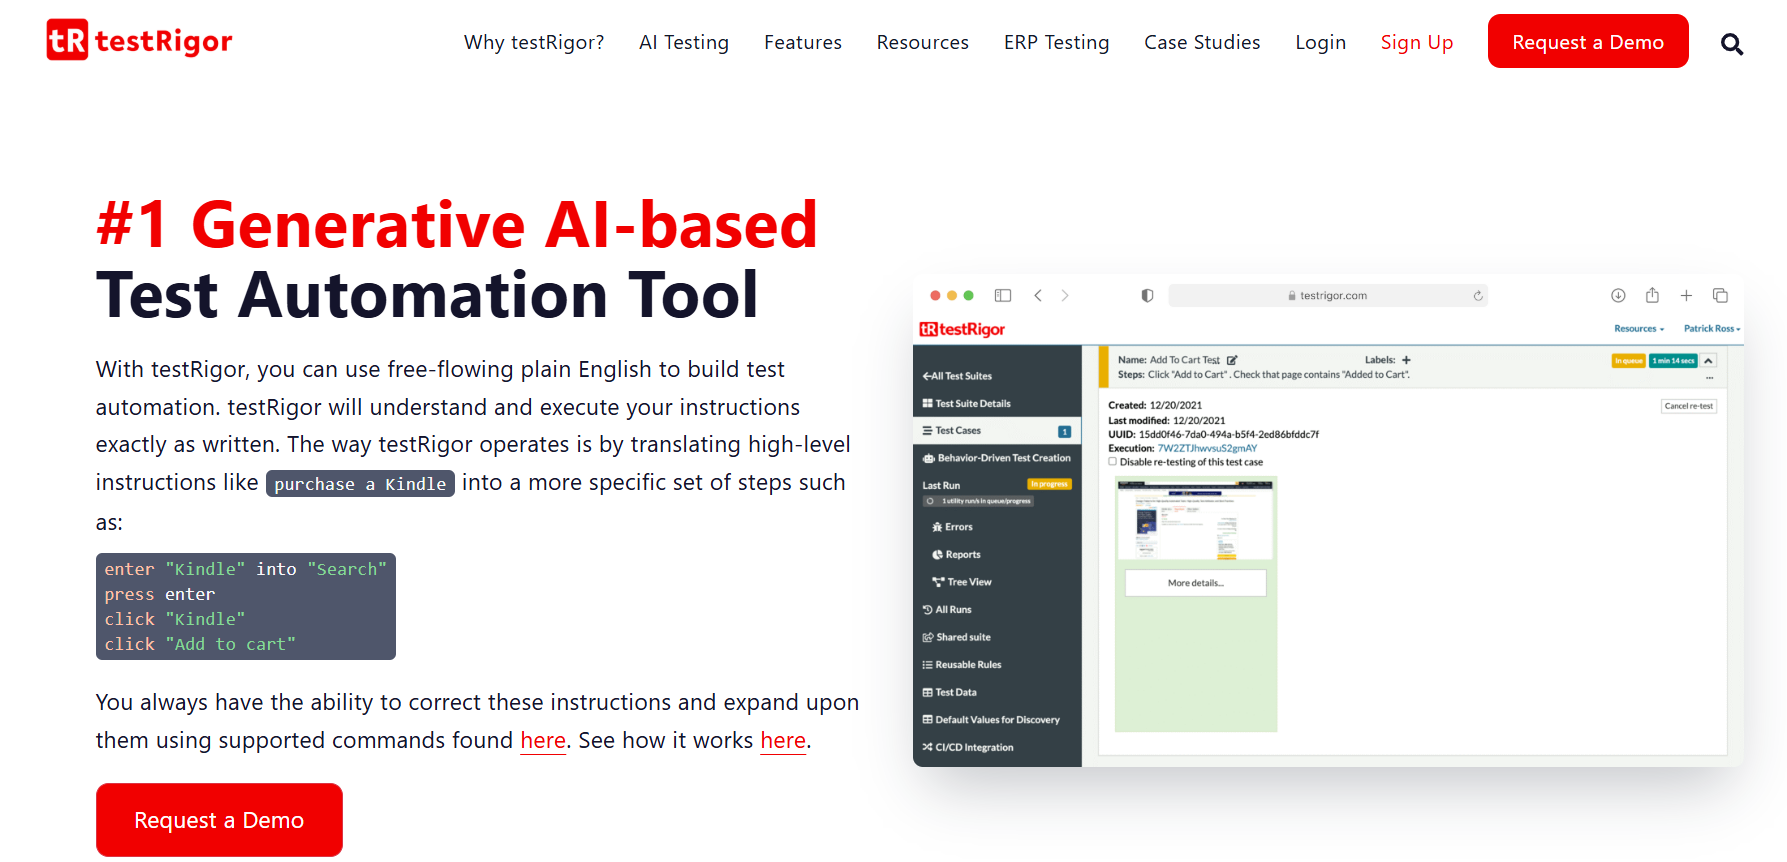Click the tab overview icon in the mock browser
Screen dimensions: 1787x862
coord(1720,295)
